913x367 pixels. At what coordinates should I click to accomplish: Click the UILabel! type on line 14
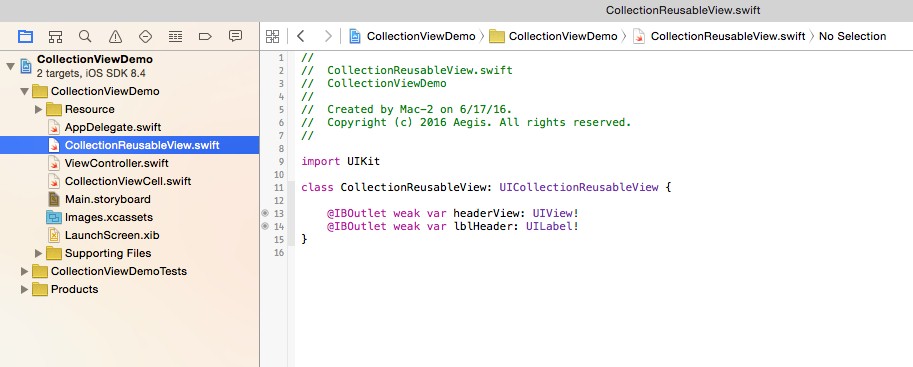552,226
